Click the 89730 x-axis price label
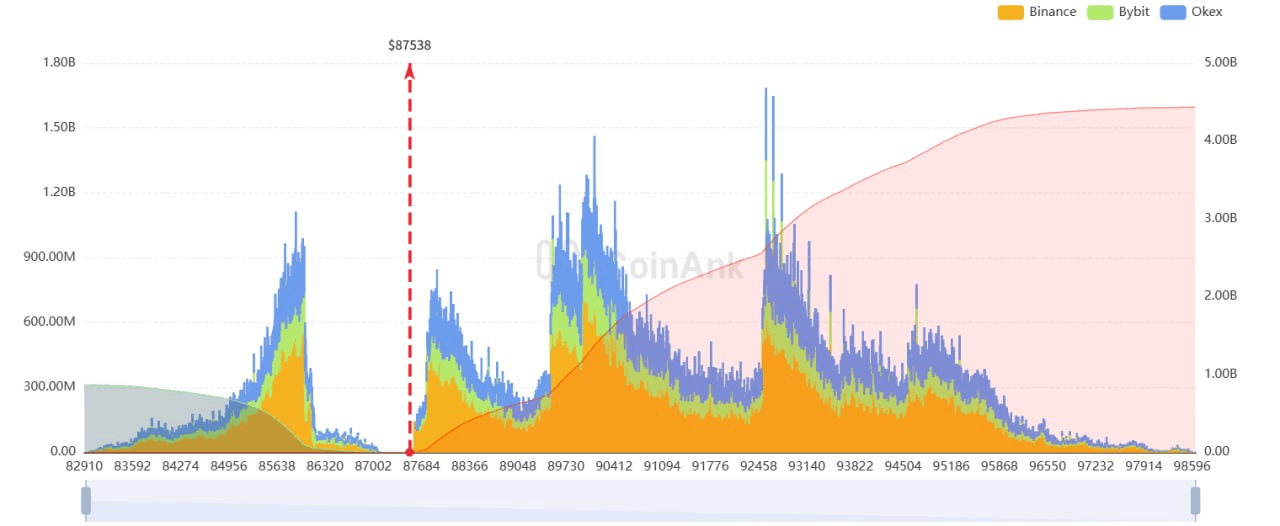This screenshot has height=526, width=1280. tap(567, 466)
